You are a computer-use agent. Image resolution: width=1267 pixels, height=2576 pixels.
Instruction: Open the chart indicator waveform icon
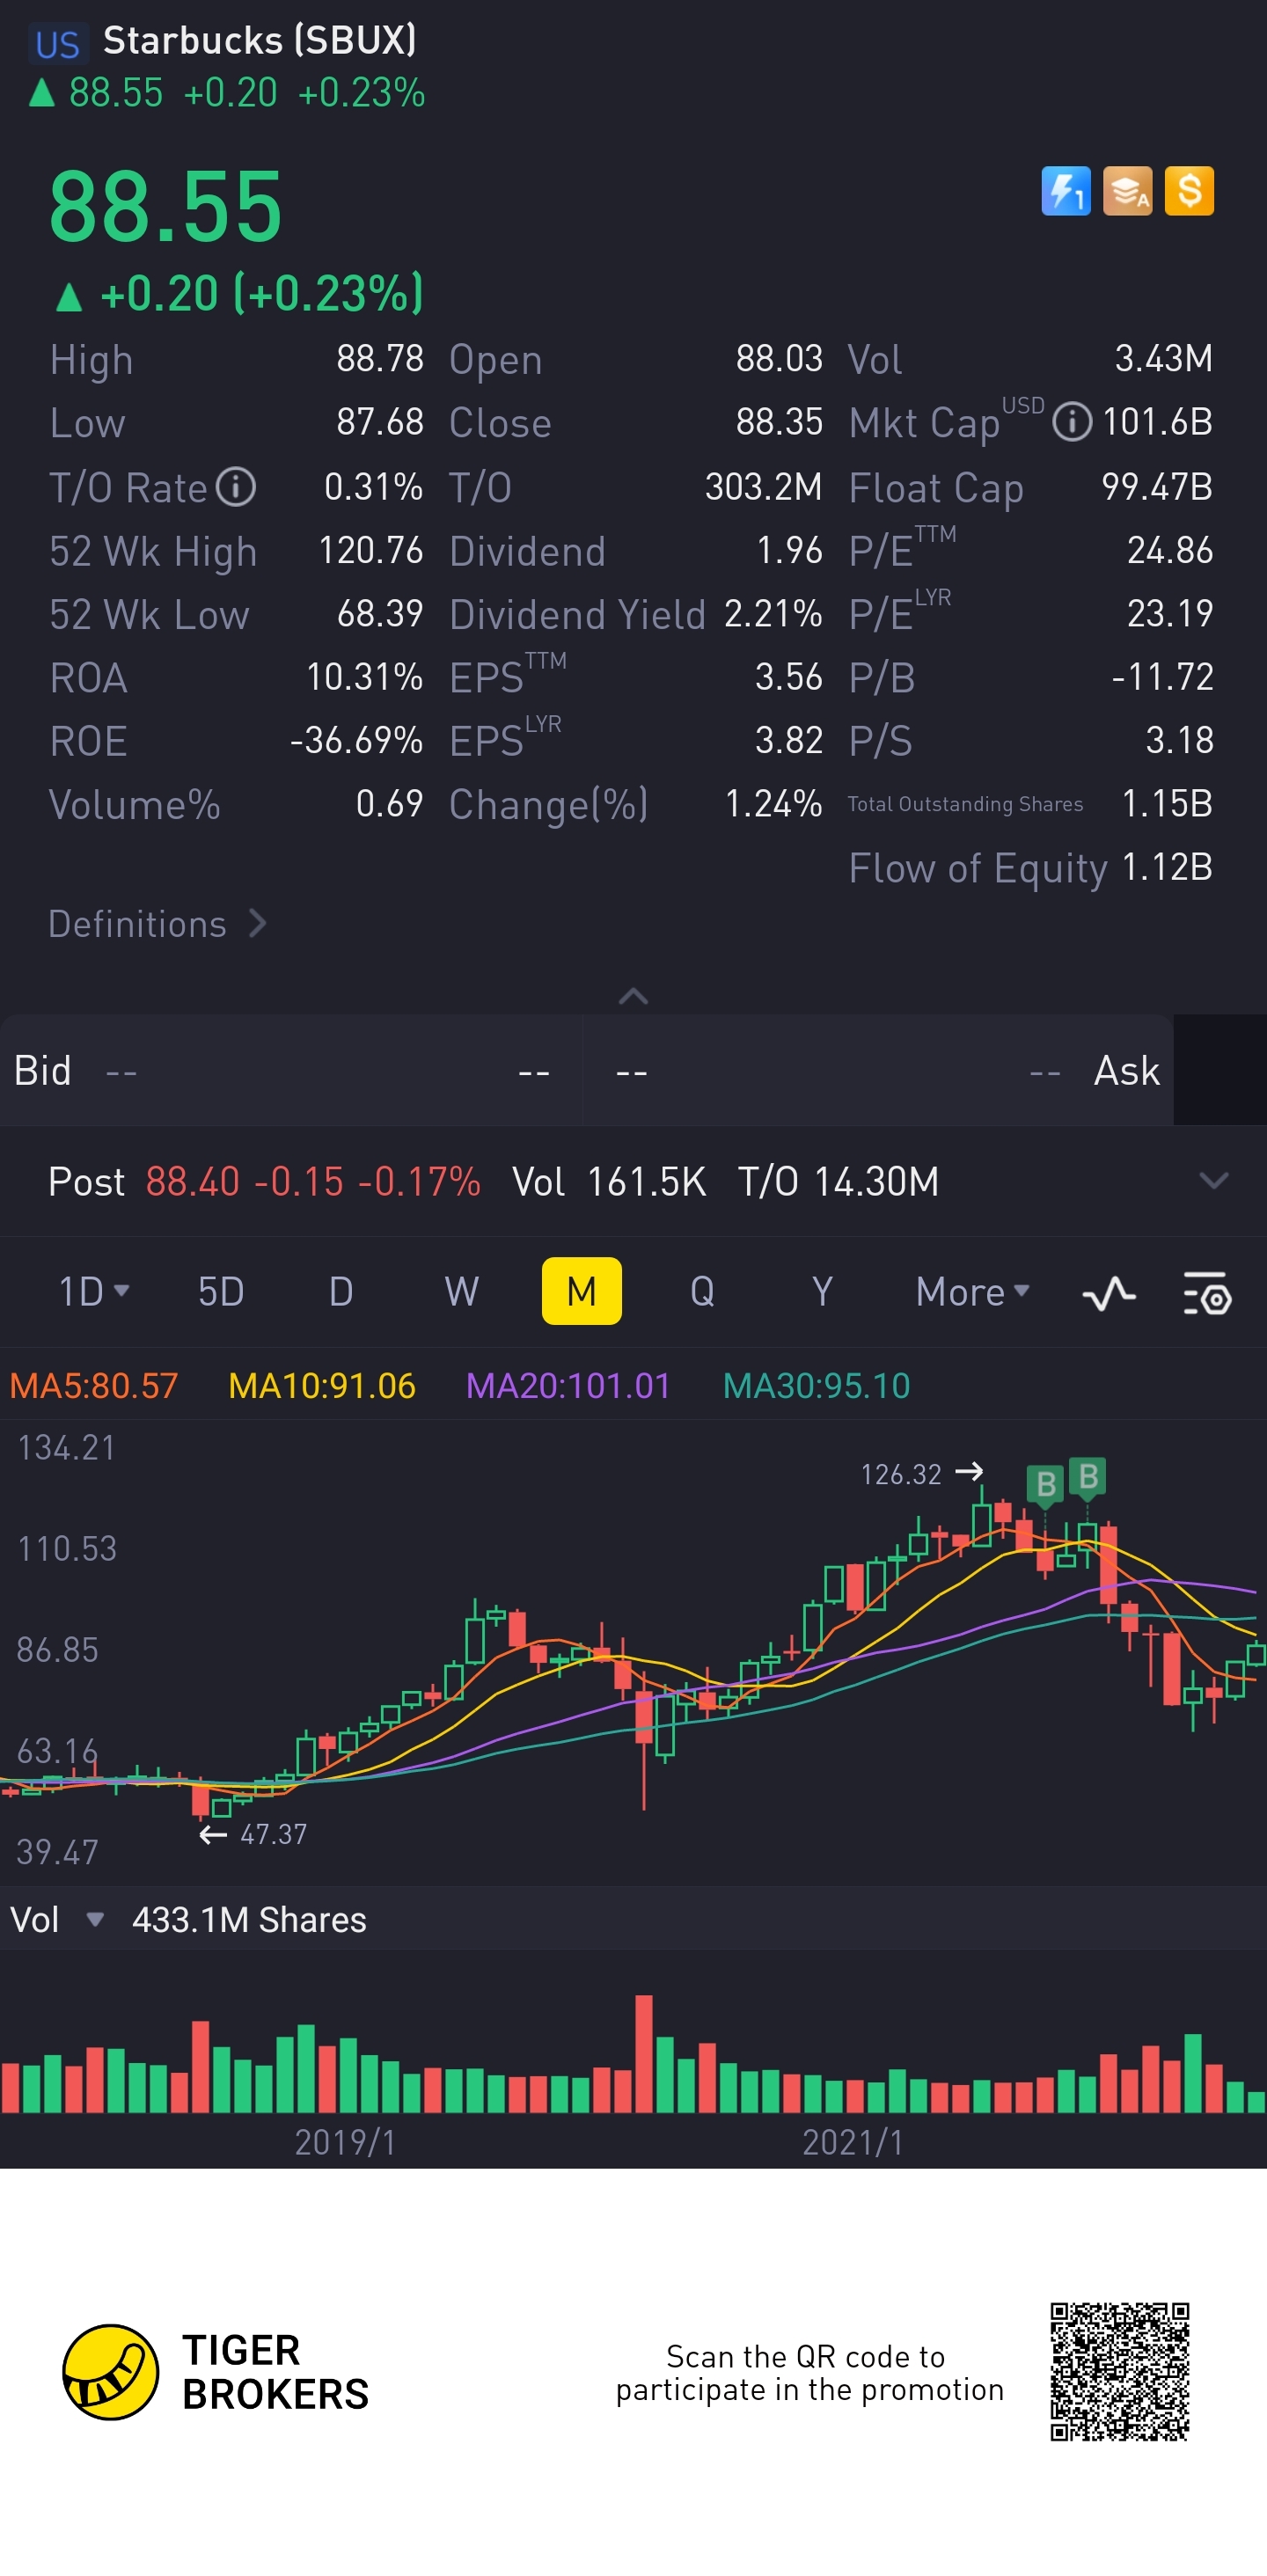pyautogui.click(x=1109, y=1293)
